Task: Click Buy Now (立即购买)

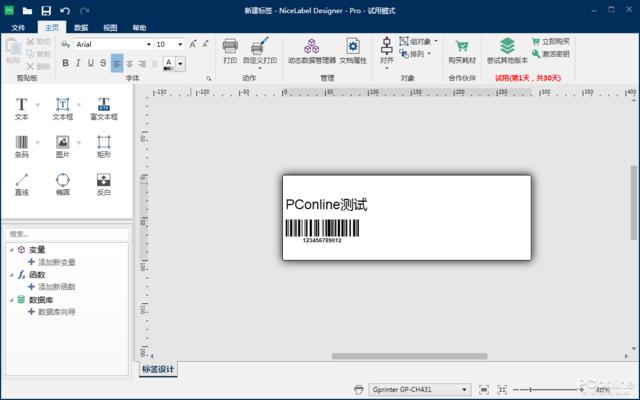Action: click(x=551, y=41)
